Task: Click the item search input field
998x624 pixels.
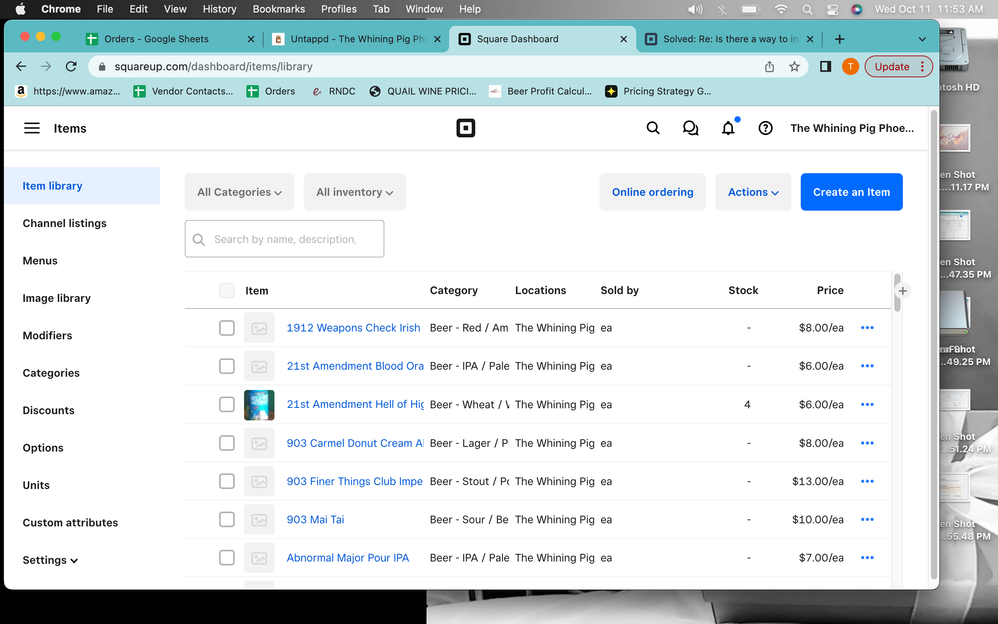Action: click(285, 239)
